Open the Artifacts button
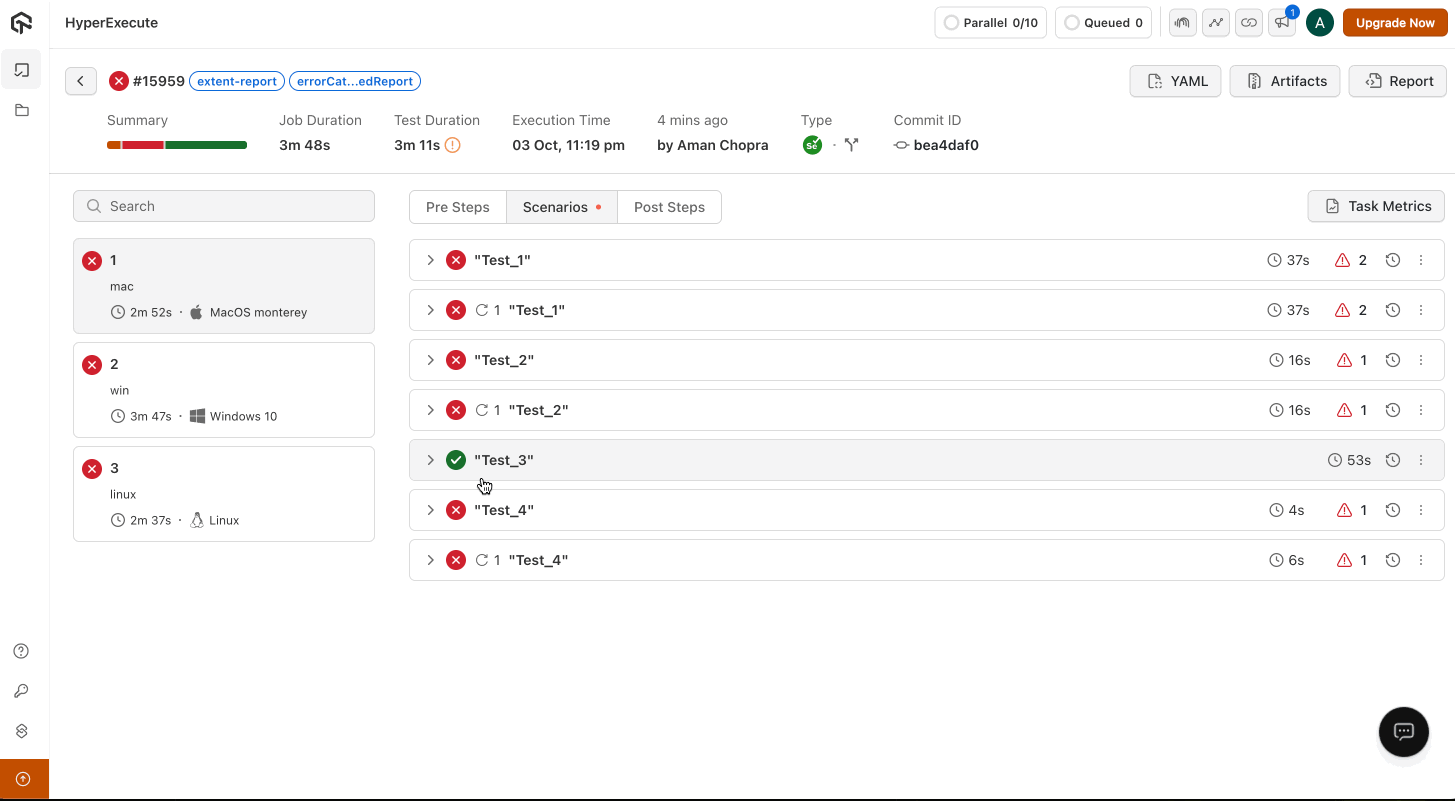The image size is (1455, 801). point(1285,81)
